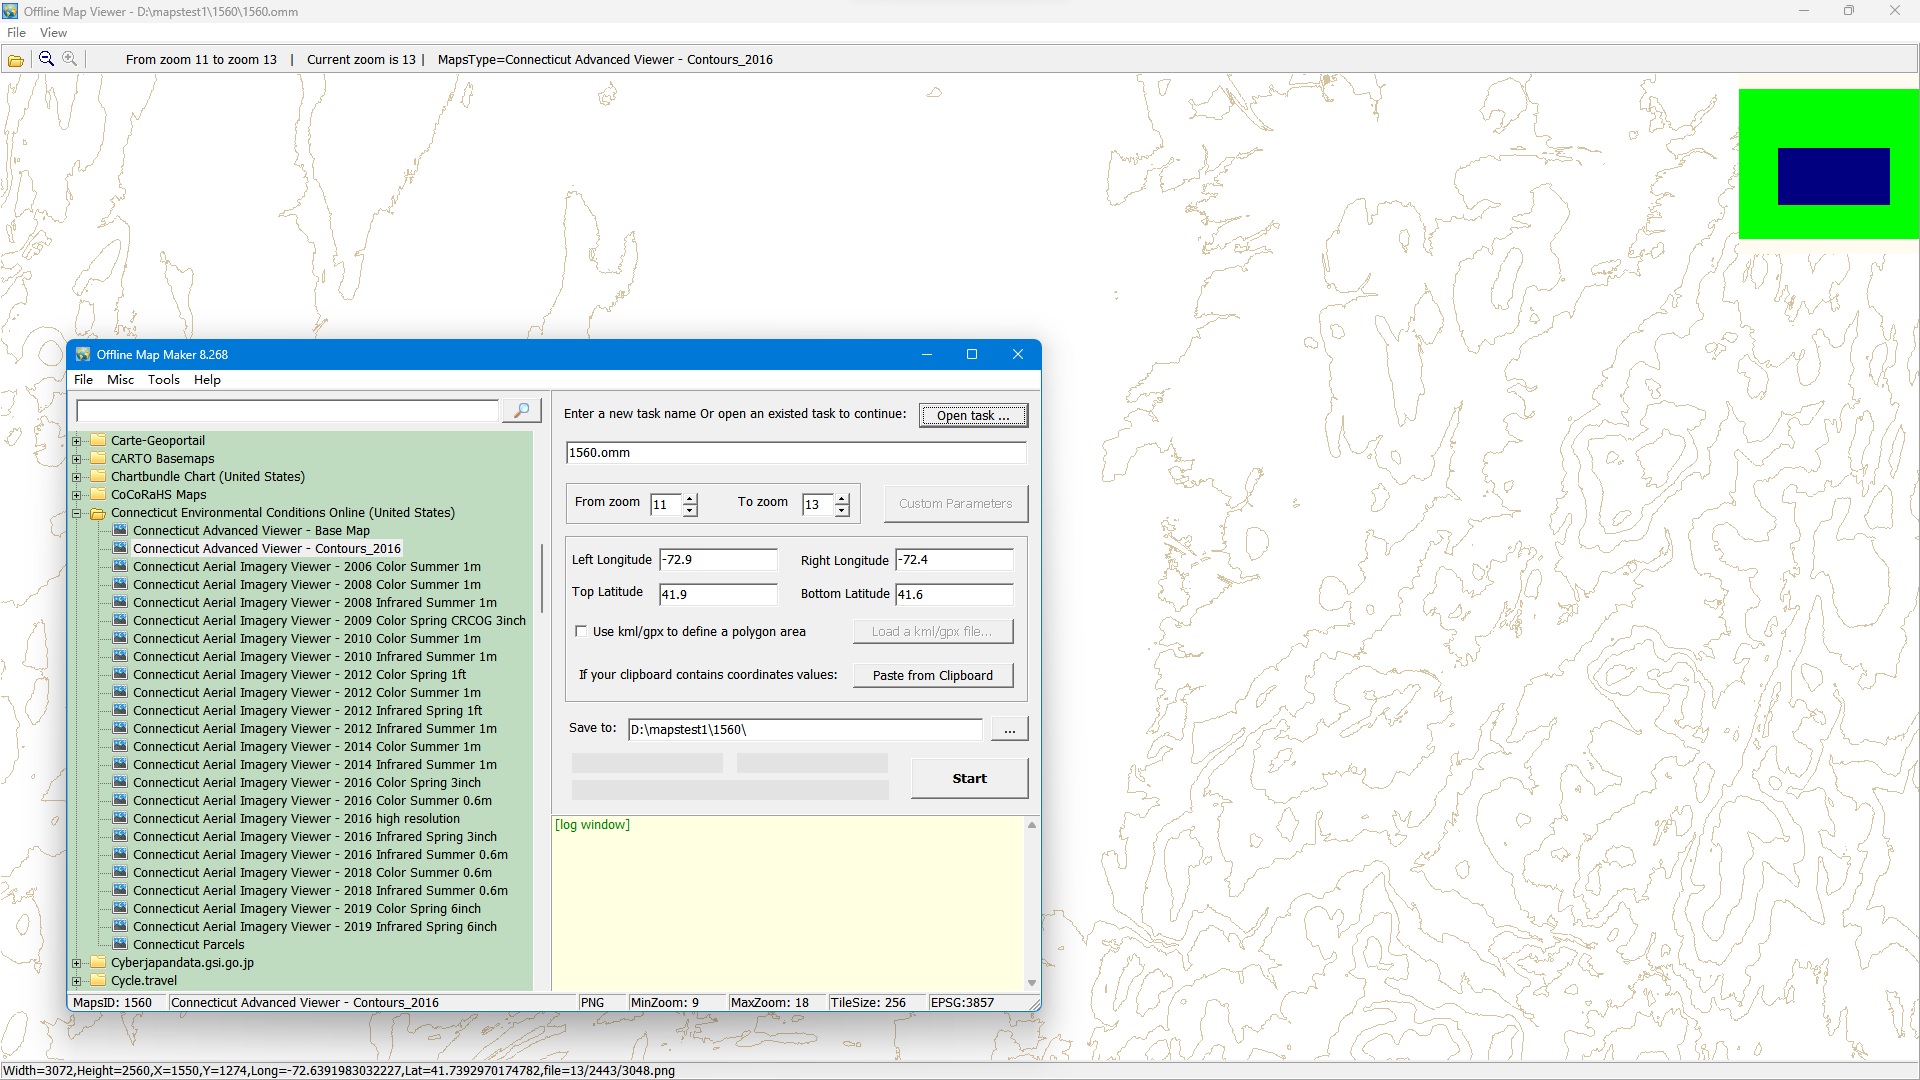The height and width of the screenshot is (1080, 1920).
Task: Collapse Connecticut Environmental Conditions Online node
Action: pyautogui.click(x=77, y=513)
